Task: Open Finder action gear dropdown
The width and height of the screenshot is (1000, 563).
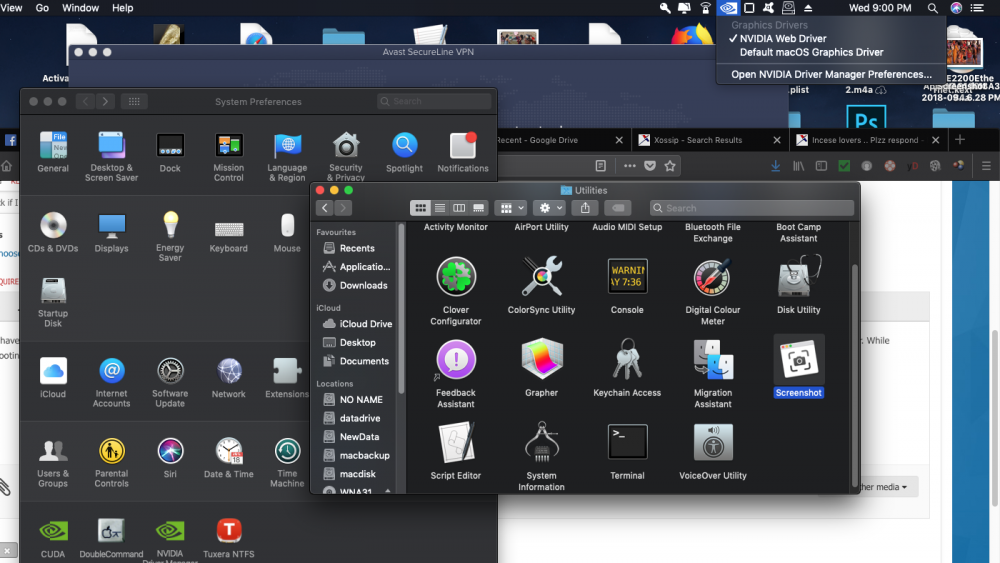Action: click(550, 208)
